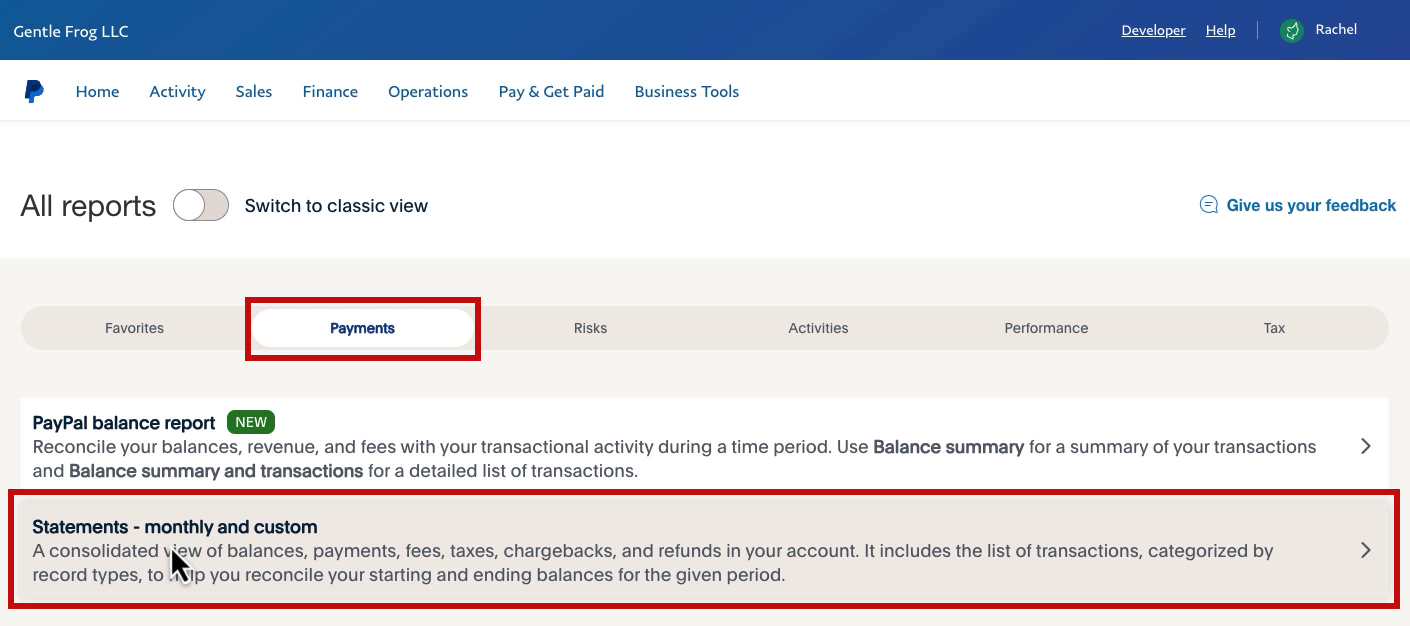Open the Sales menu
Image resolution: width=1410 pixels, height=626 pixels.
click(x=254, y=92)
